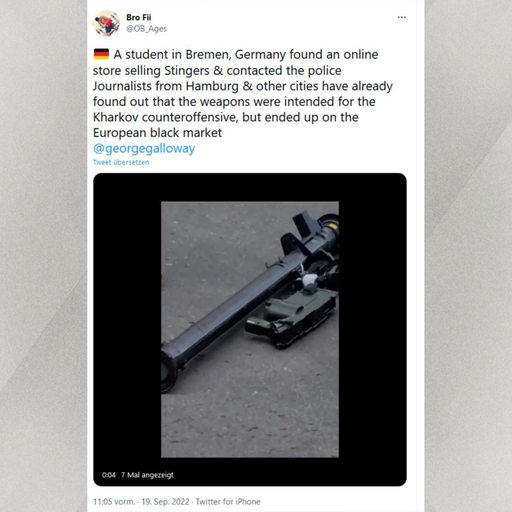The width and height of the screenshot is (512, 512).
Task: Open Bro Fii's profile avatar
Action: click(106, 23)
